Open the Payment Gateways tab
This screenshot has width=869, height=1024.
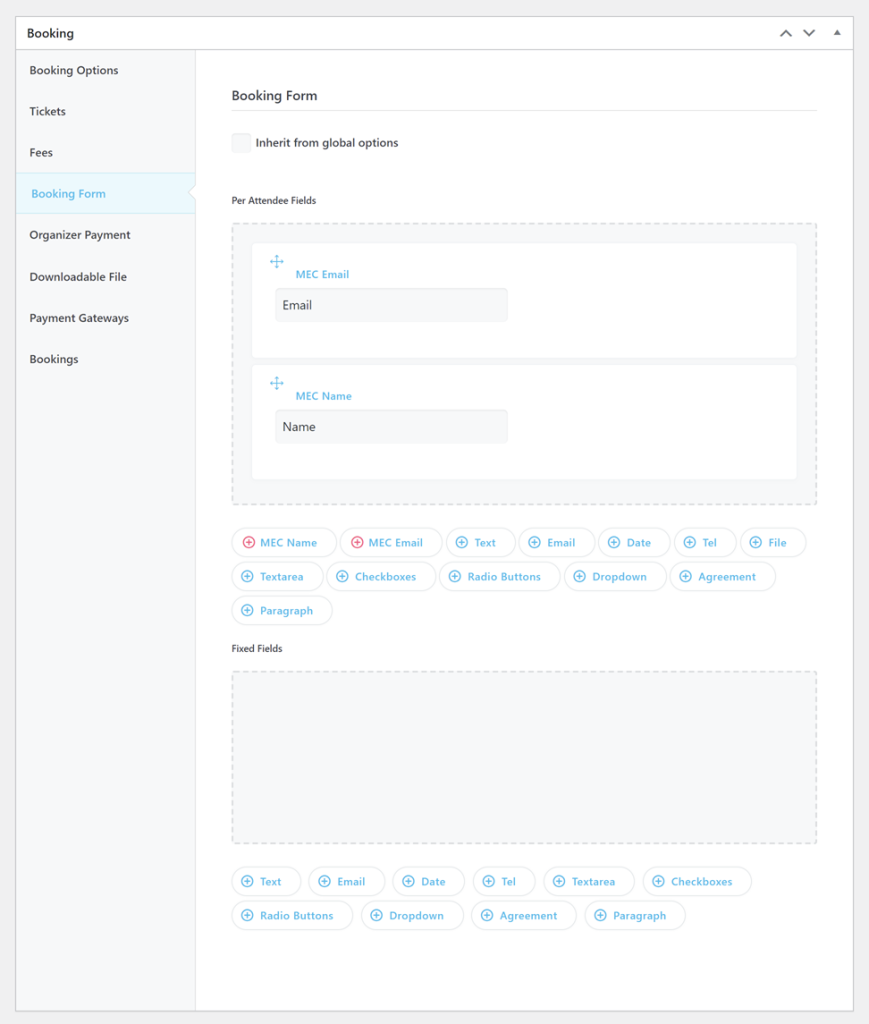pos(79,317)
